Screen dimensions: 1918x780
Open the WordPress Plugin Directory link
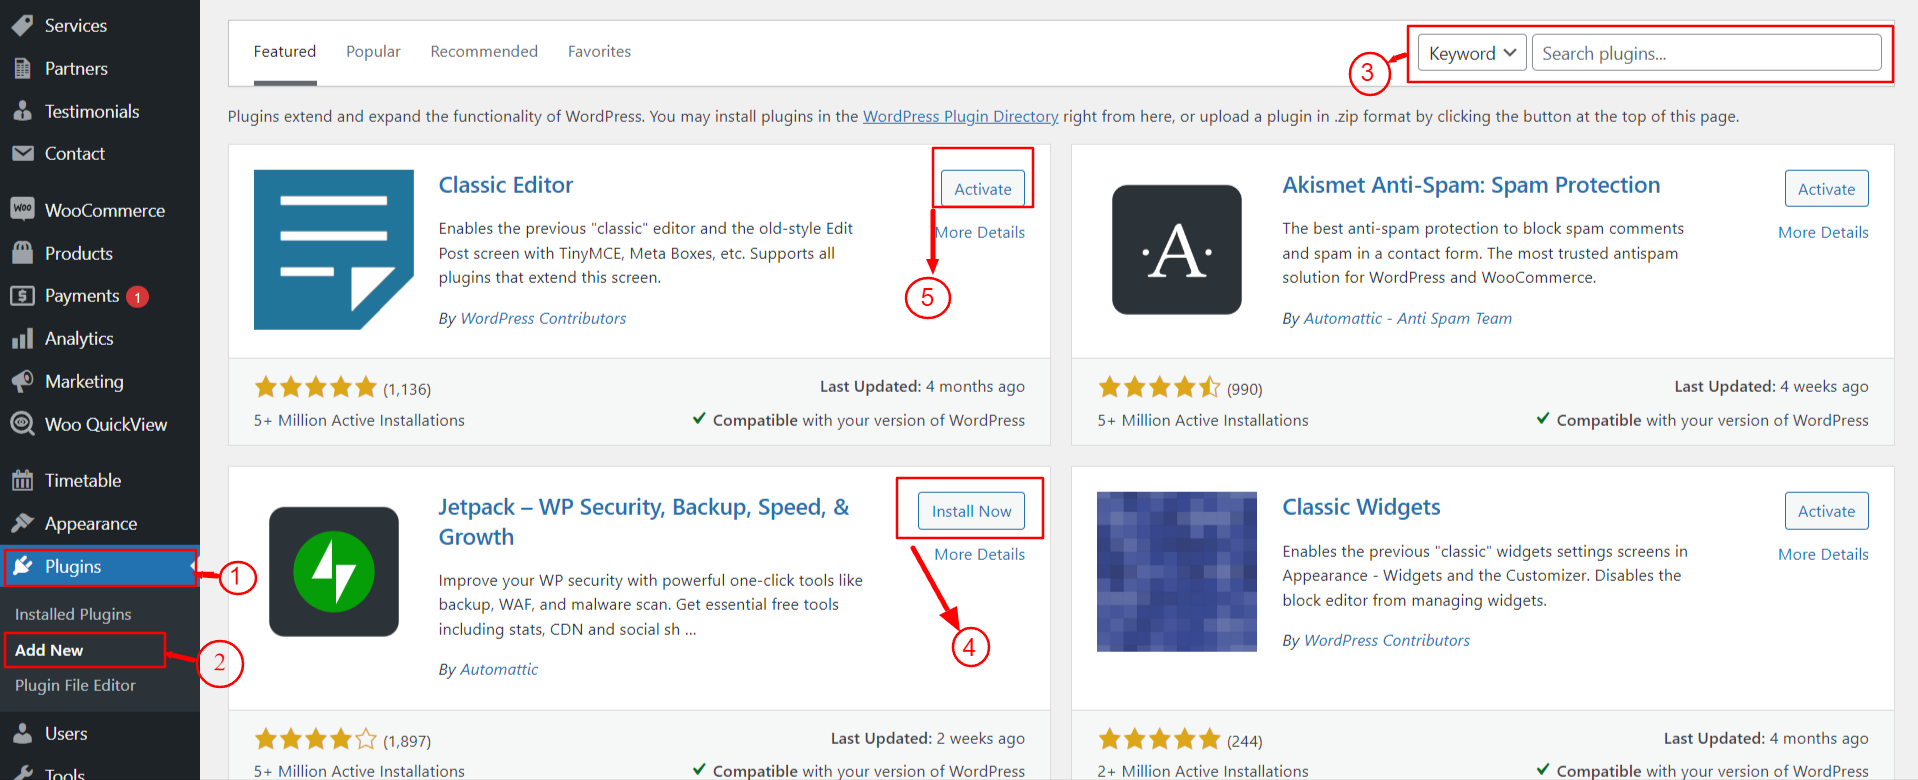click(x=960, y=116)
